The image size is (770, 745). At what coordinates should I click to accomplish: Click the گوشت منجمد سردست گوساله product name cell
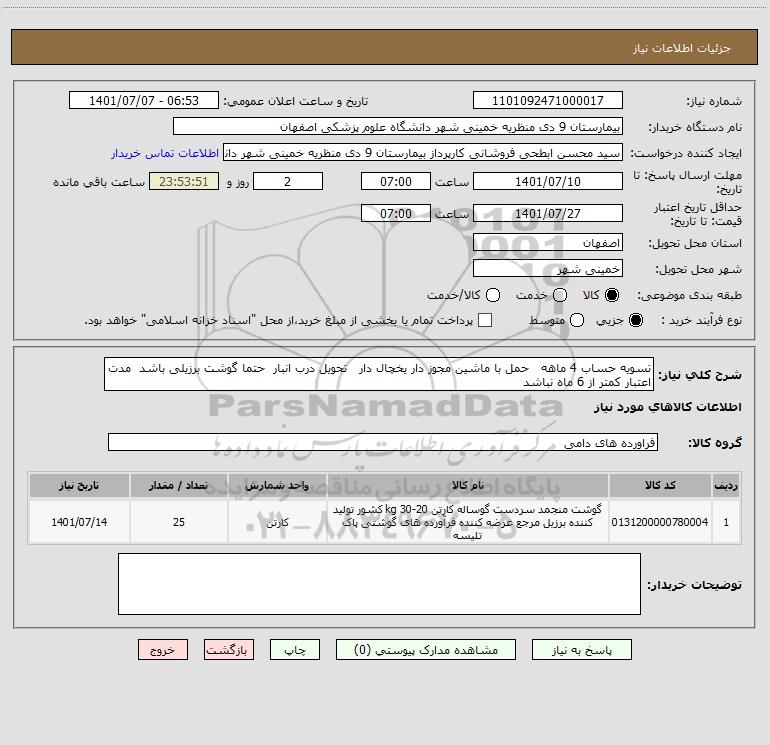[x=468, y=522]
